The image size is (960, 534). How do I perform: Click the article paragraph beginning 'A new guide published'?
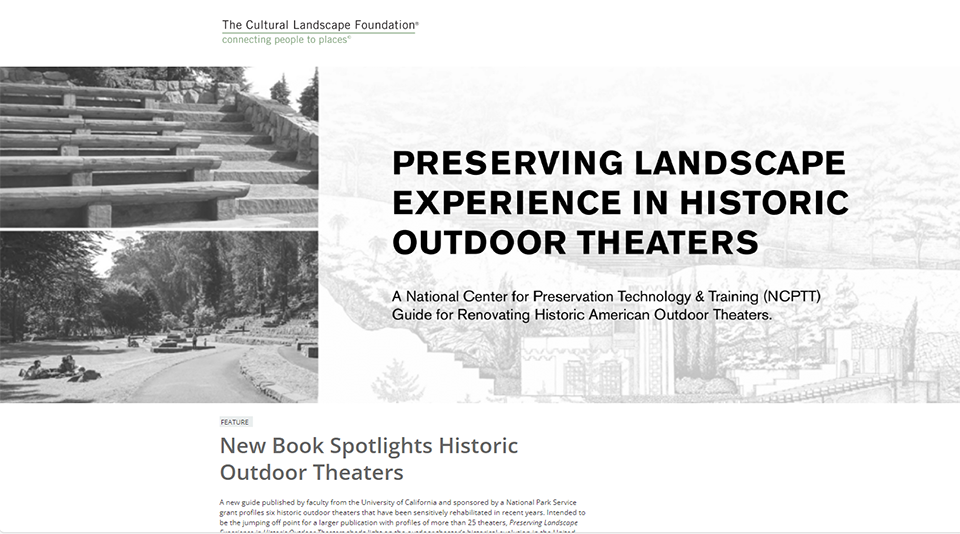402,516
